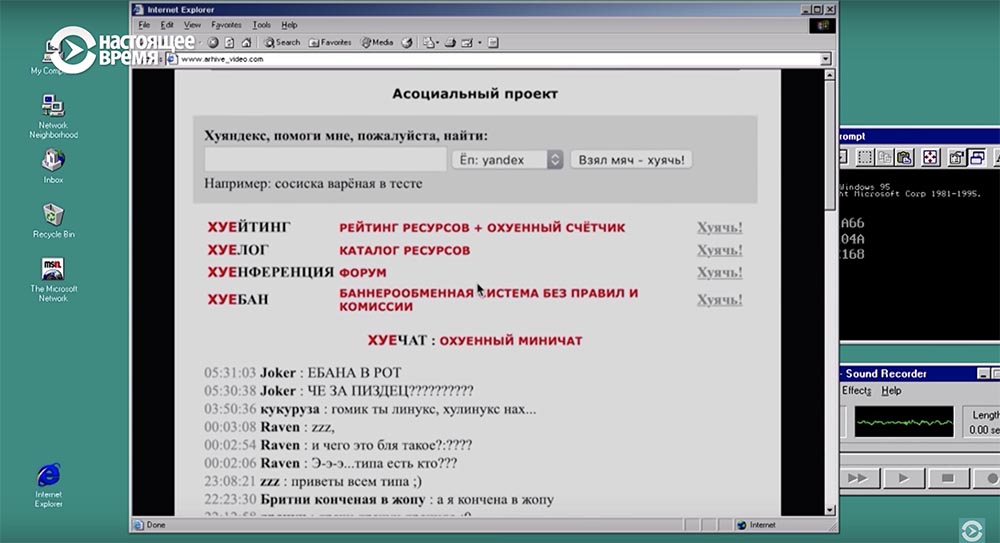
Task: Click the Windows logo throbber in Internet Explorer
Action: (x=823, y=26)
